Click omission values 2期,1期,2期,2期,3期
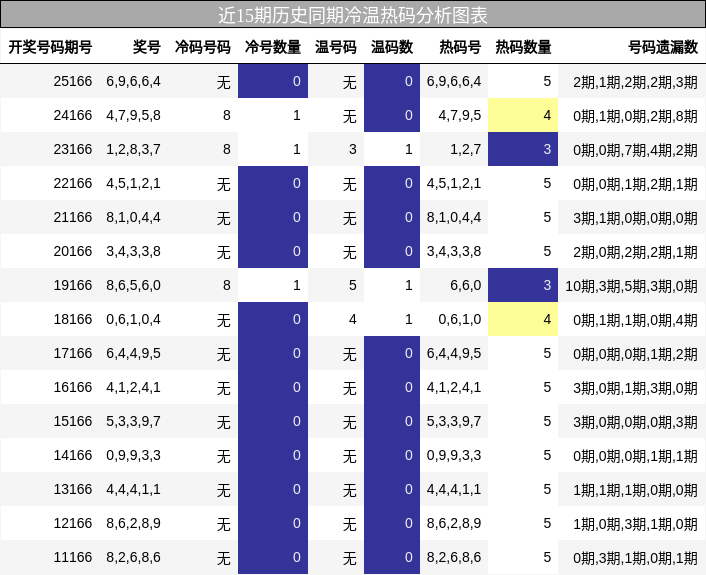The width and height of the screenshot is (706, 575). pyautogui.click(x=635, y=81)
